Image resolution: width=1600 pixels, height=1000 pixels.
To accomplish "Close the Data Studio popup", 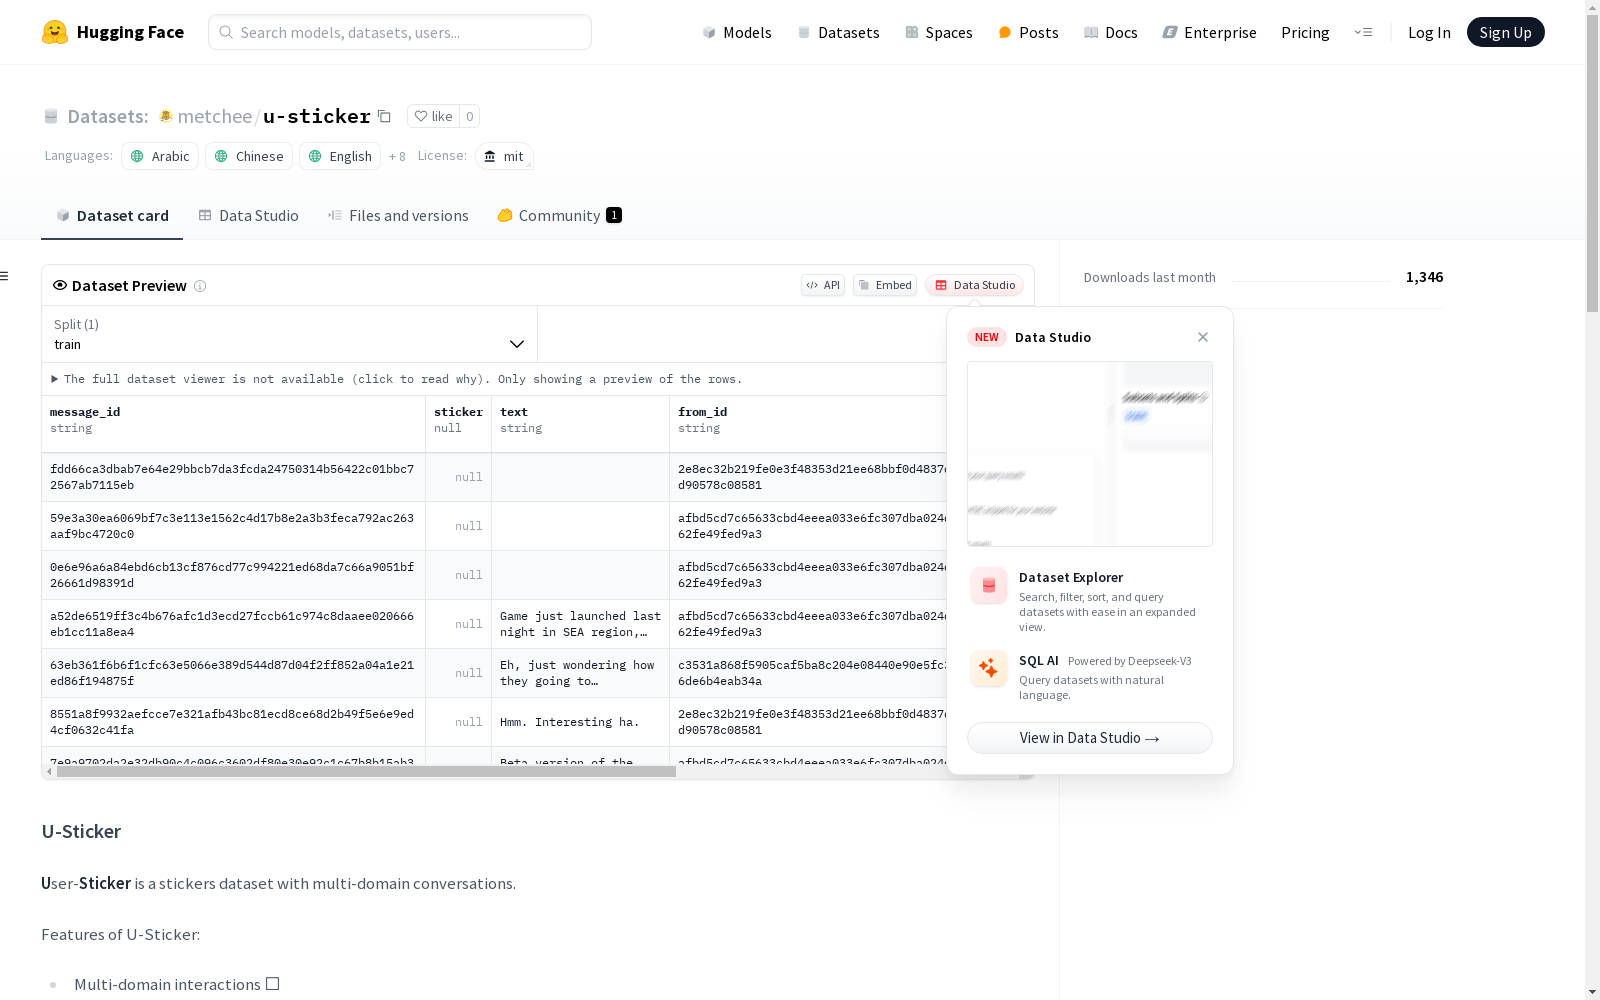I will 1203,337.
